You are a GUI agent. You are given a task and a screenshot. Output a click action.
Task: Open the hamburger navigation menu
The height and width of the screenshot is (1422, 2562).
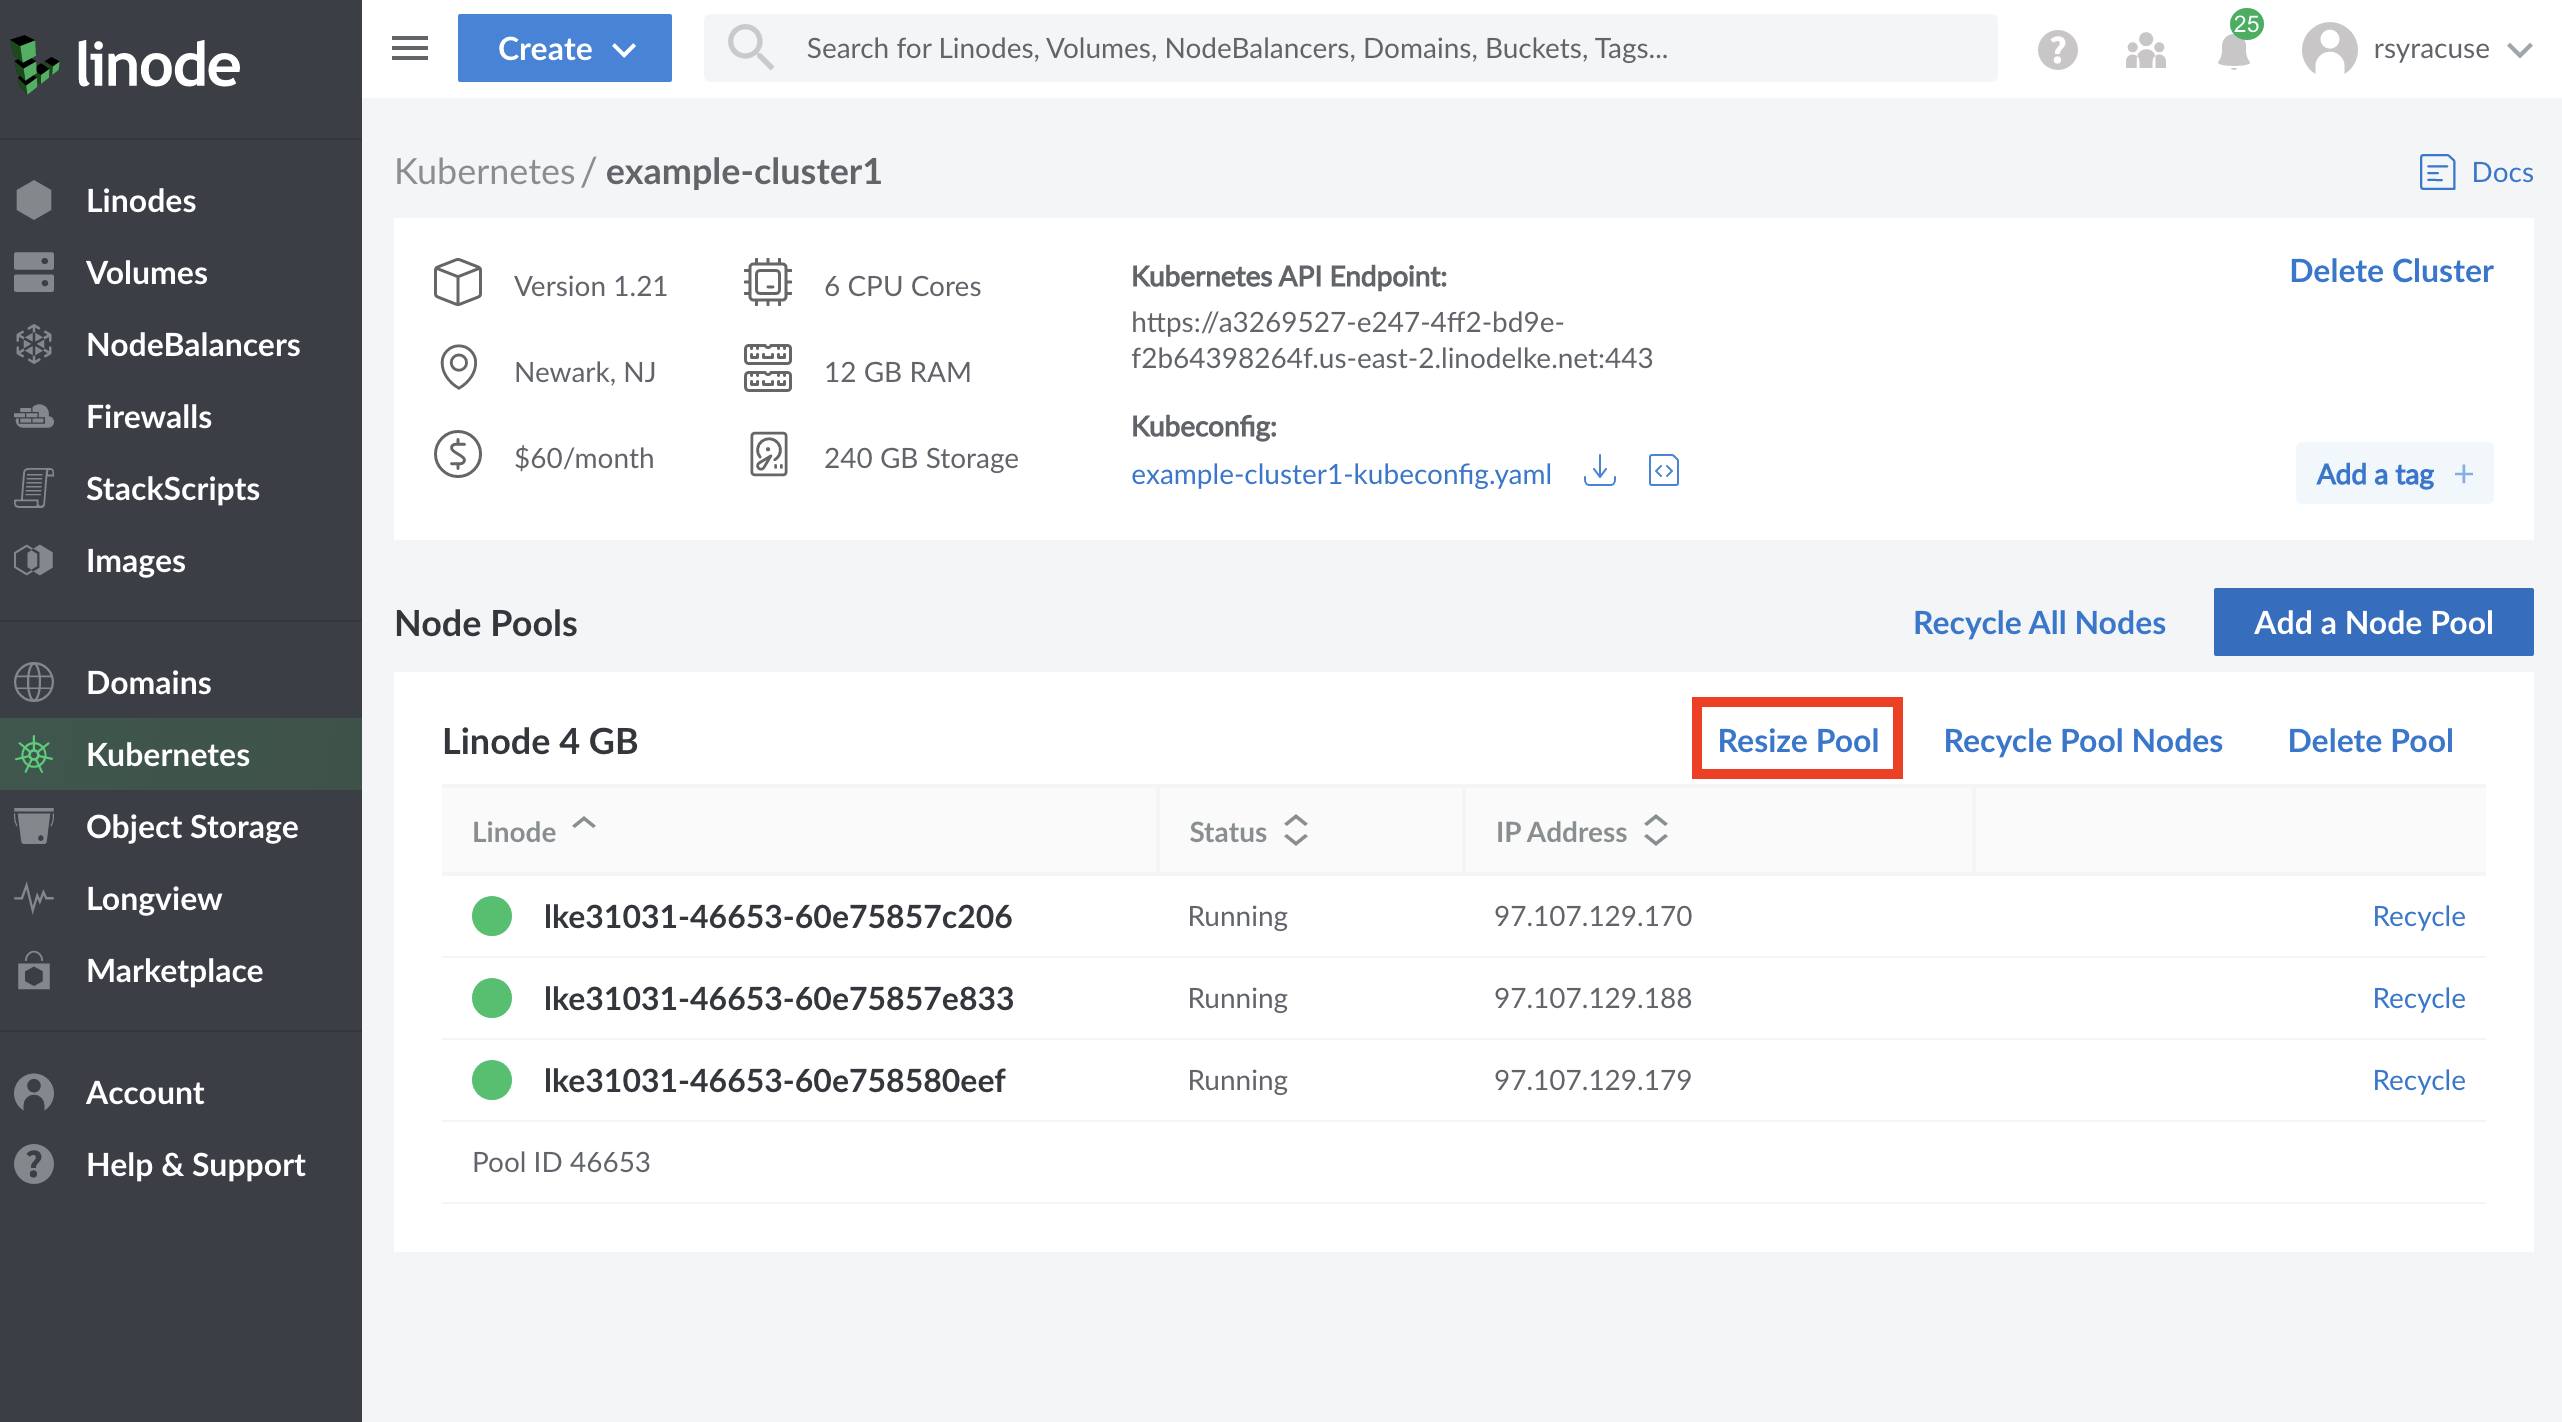pos(407,47)
